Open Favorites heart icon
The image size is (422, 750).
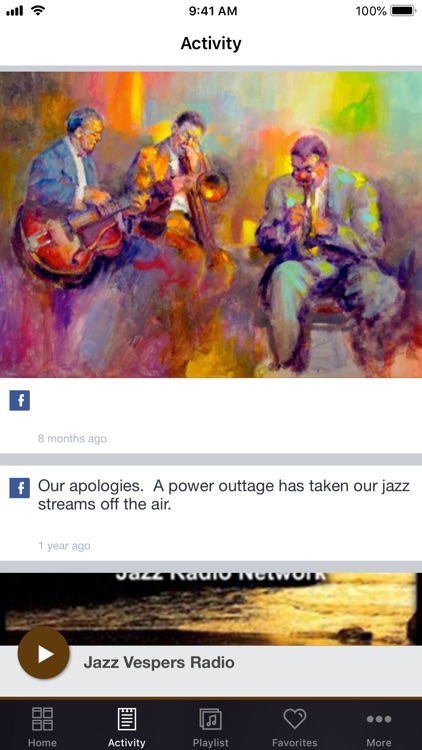pyautogui.click(x=294, y=718)
